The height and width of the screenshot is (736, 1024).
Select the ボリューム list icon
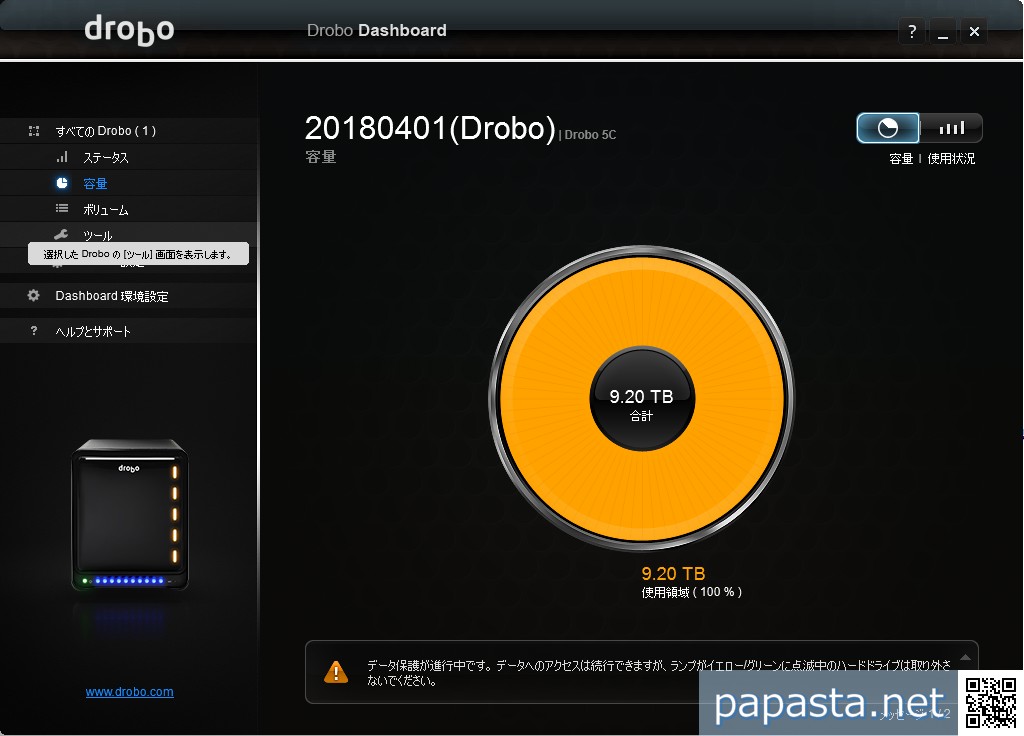coord(62,209)
